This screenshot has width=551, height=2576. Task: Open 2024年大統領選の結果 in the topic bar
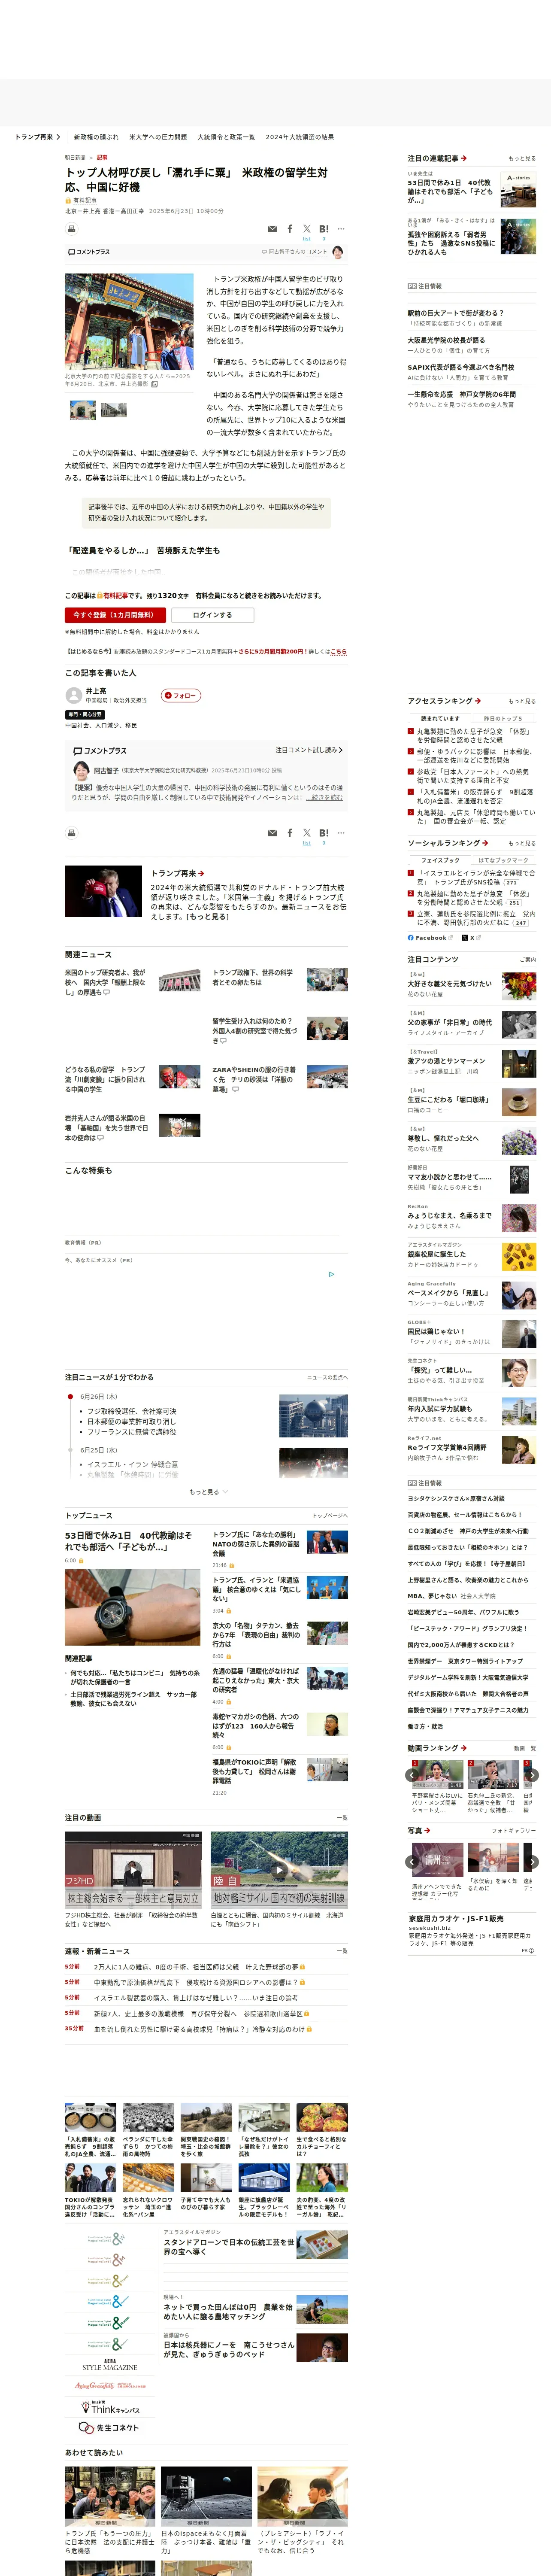pos(300,137)
